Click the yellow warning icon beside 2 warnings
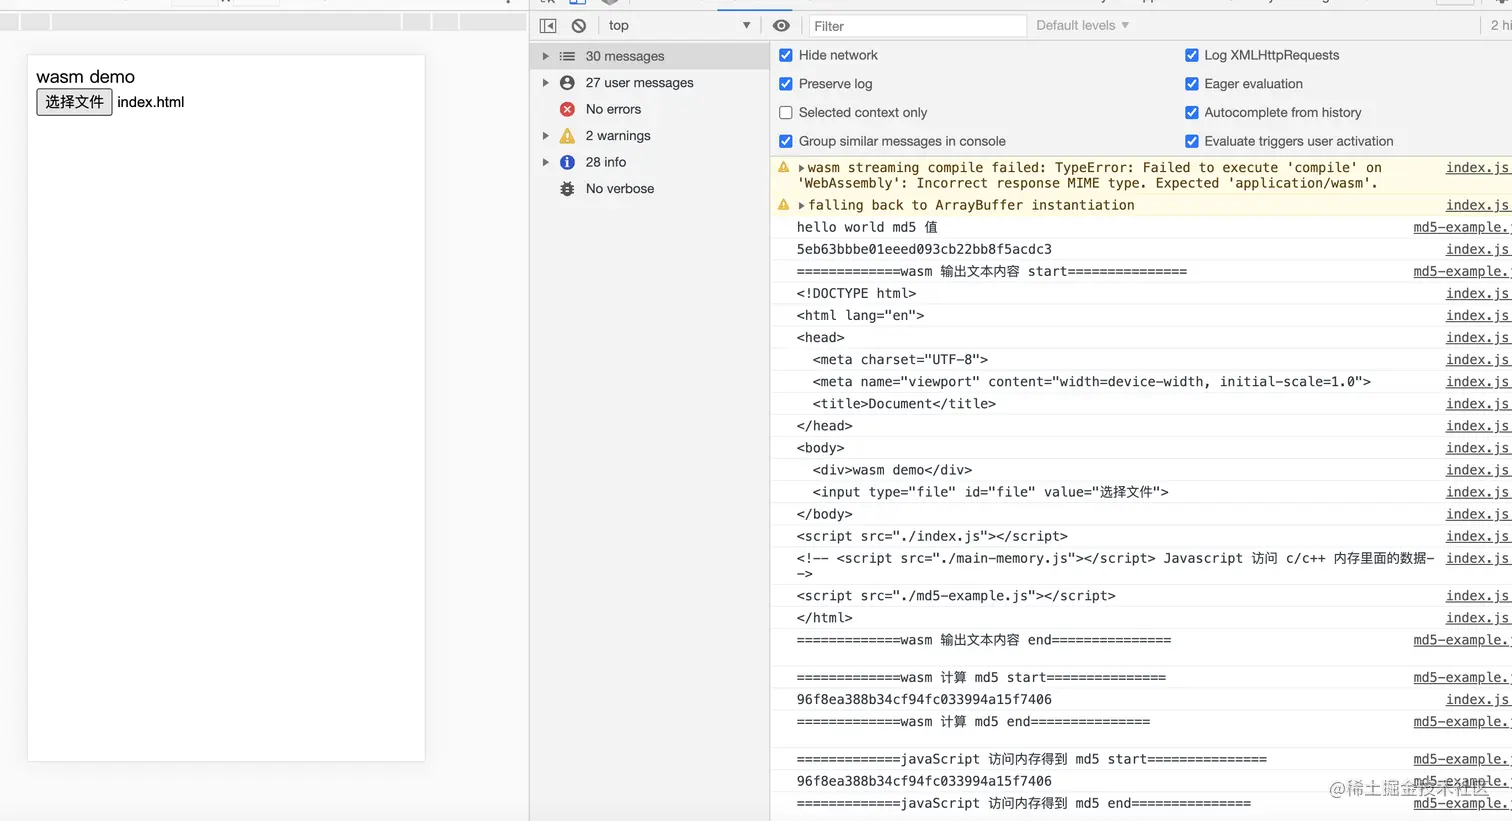The width and height of the screenshot is (1512, 821). (567, 135)
